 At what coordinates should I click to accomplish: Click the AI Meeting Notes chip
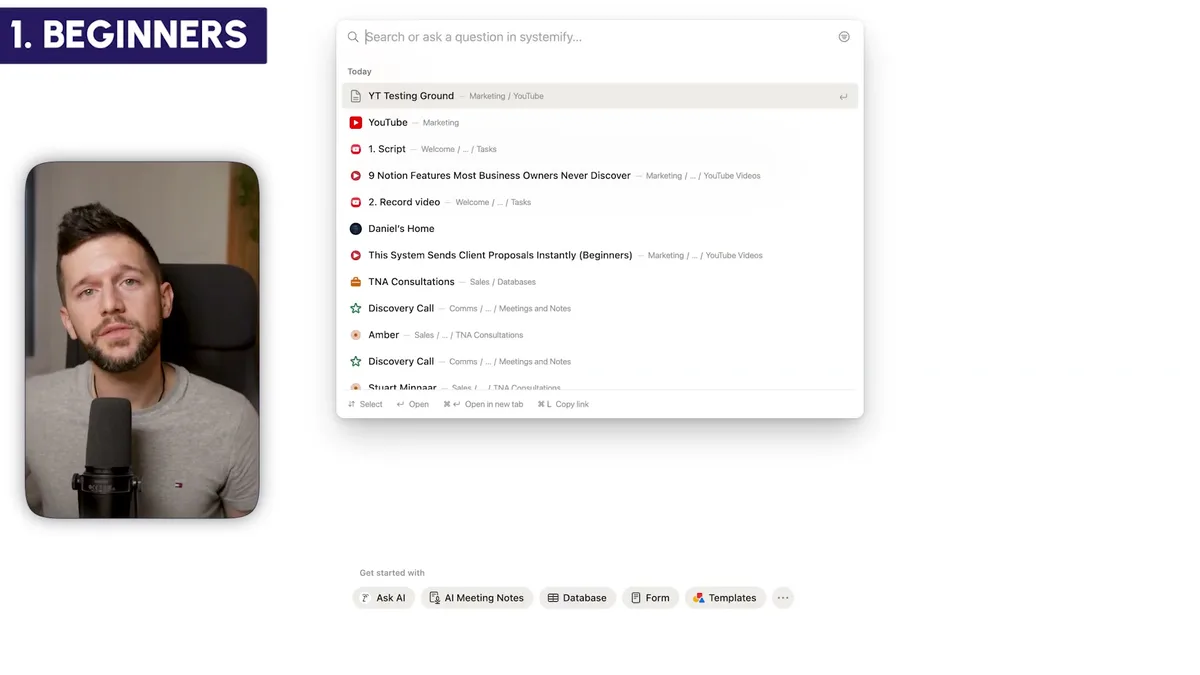(x=477, y=597)
